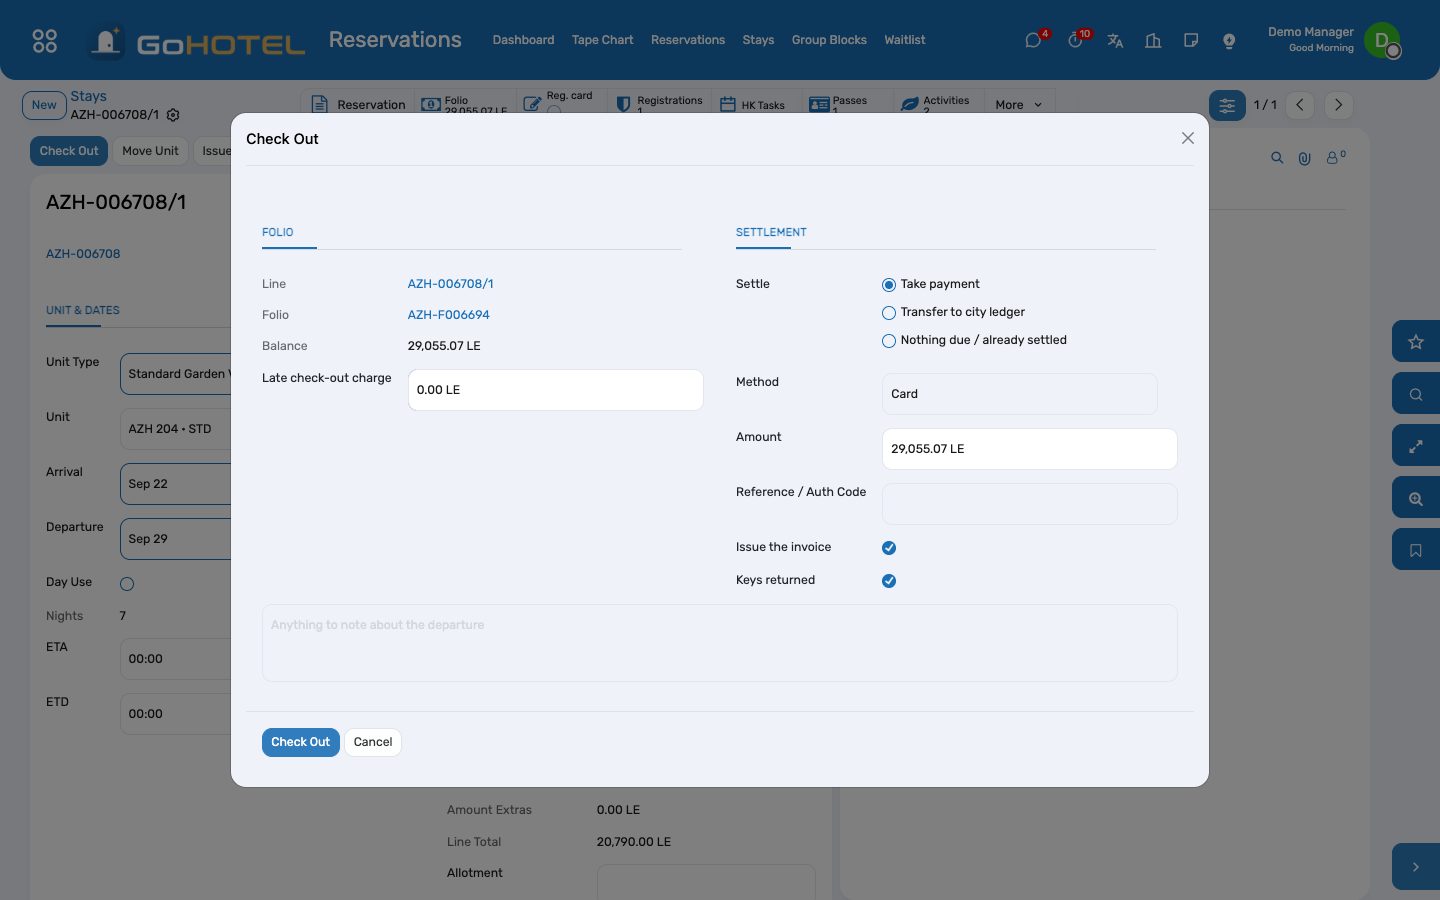Open the timer alerts icon
Viewport: 1440px width, 900px height.
[1075, 40]
